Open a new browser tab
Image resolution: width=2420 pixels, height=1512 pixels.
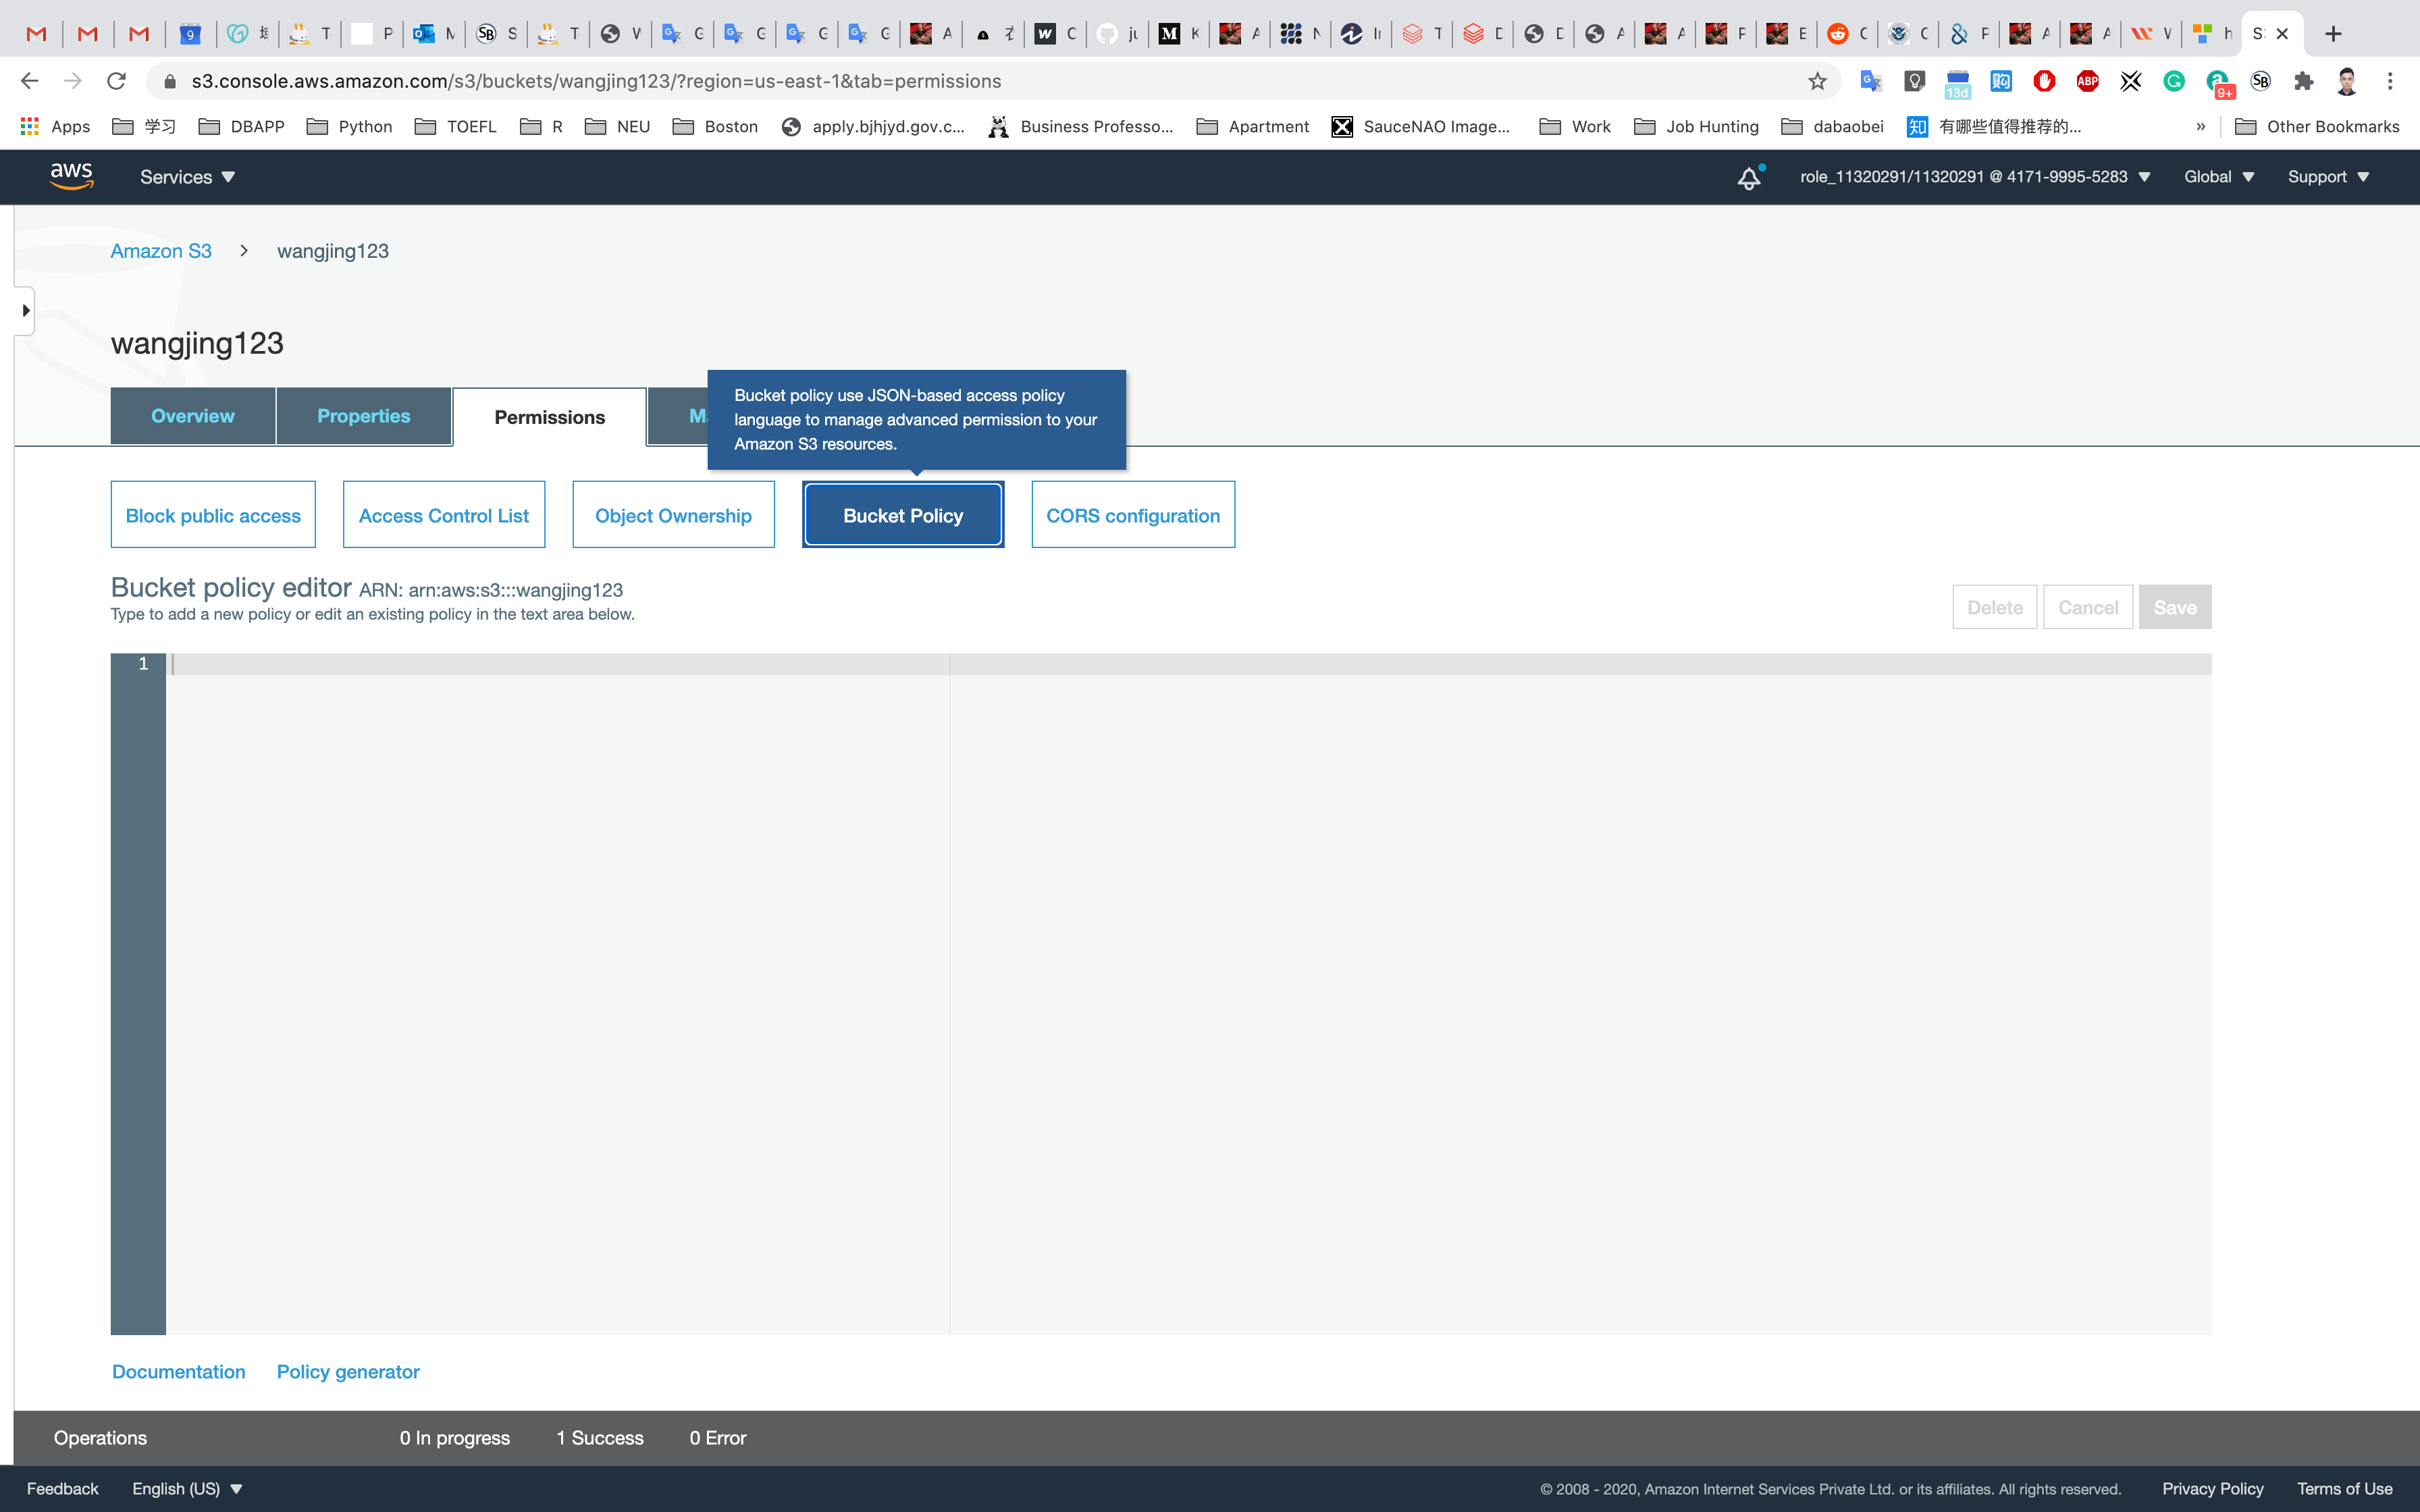[x=2333, y=34]
